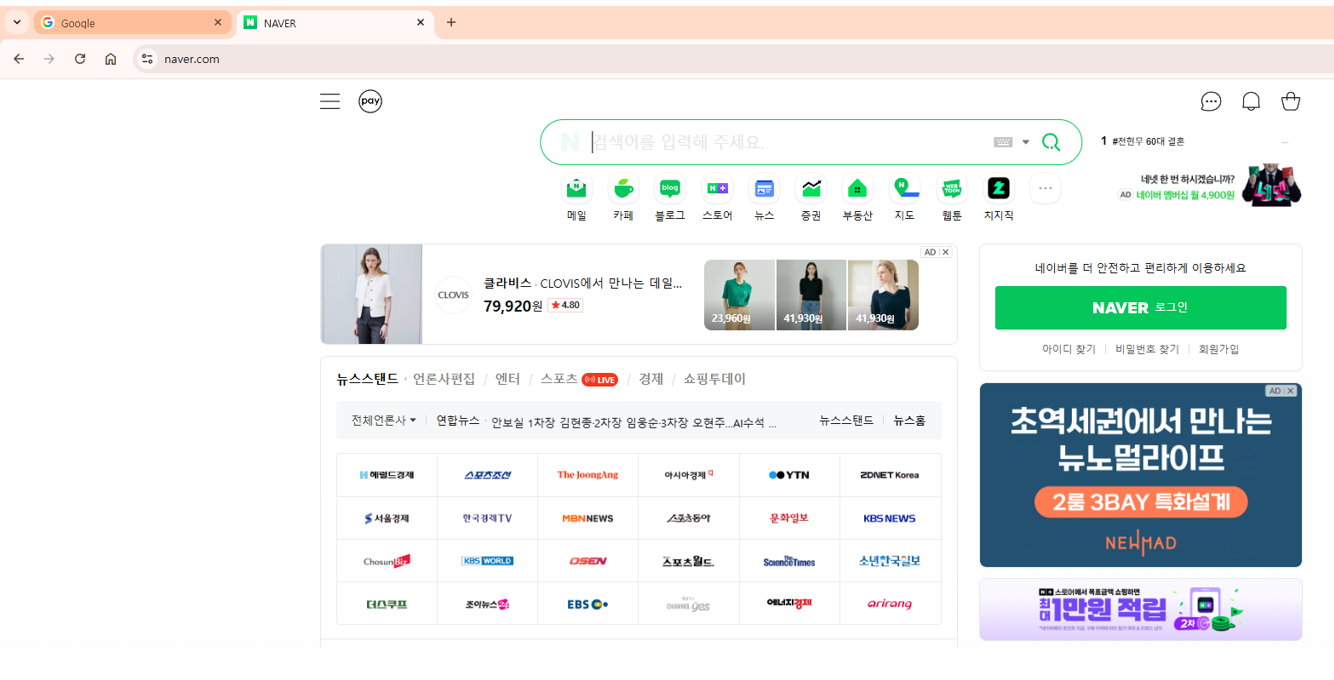Click the forward navigation arrow
This screenshot has width=1334, height=680.
(x=49, y=59)
